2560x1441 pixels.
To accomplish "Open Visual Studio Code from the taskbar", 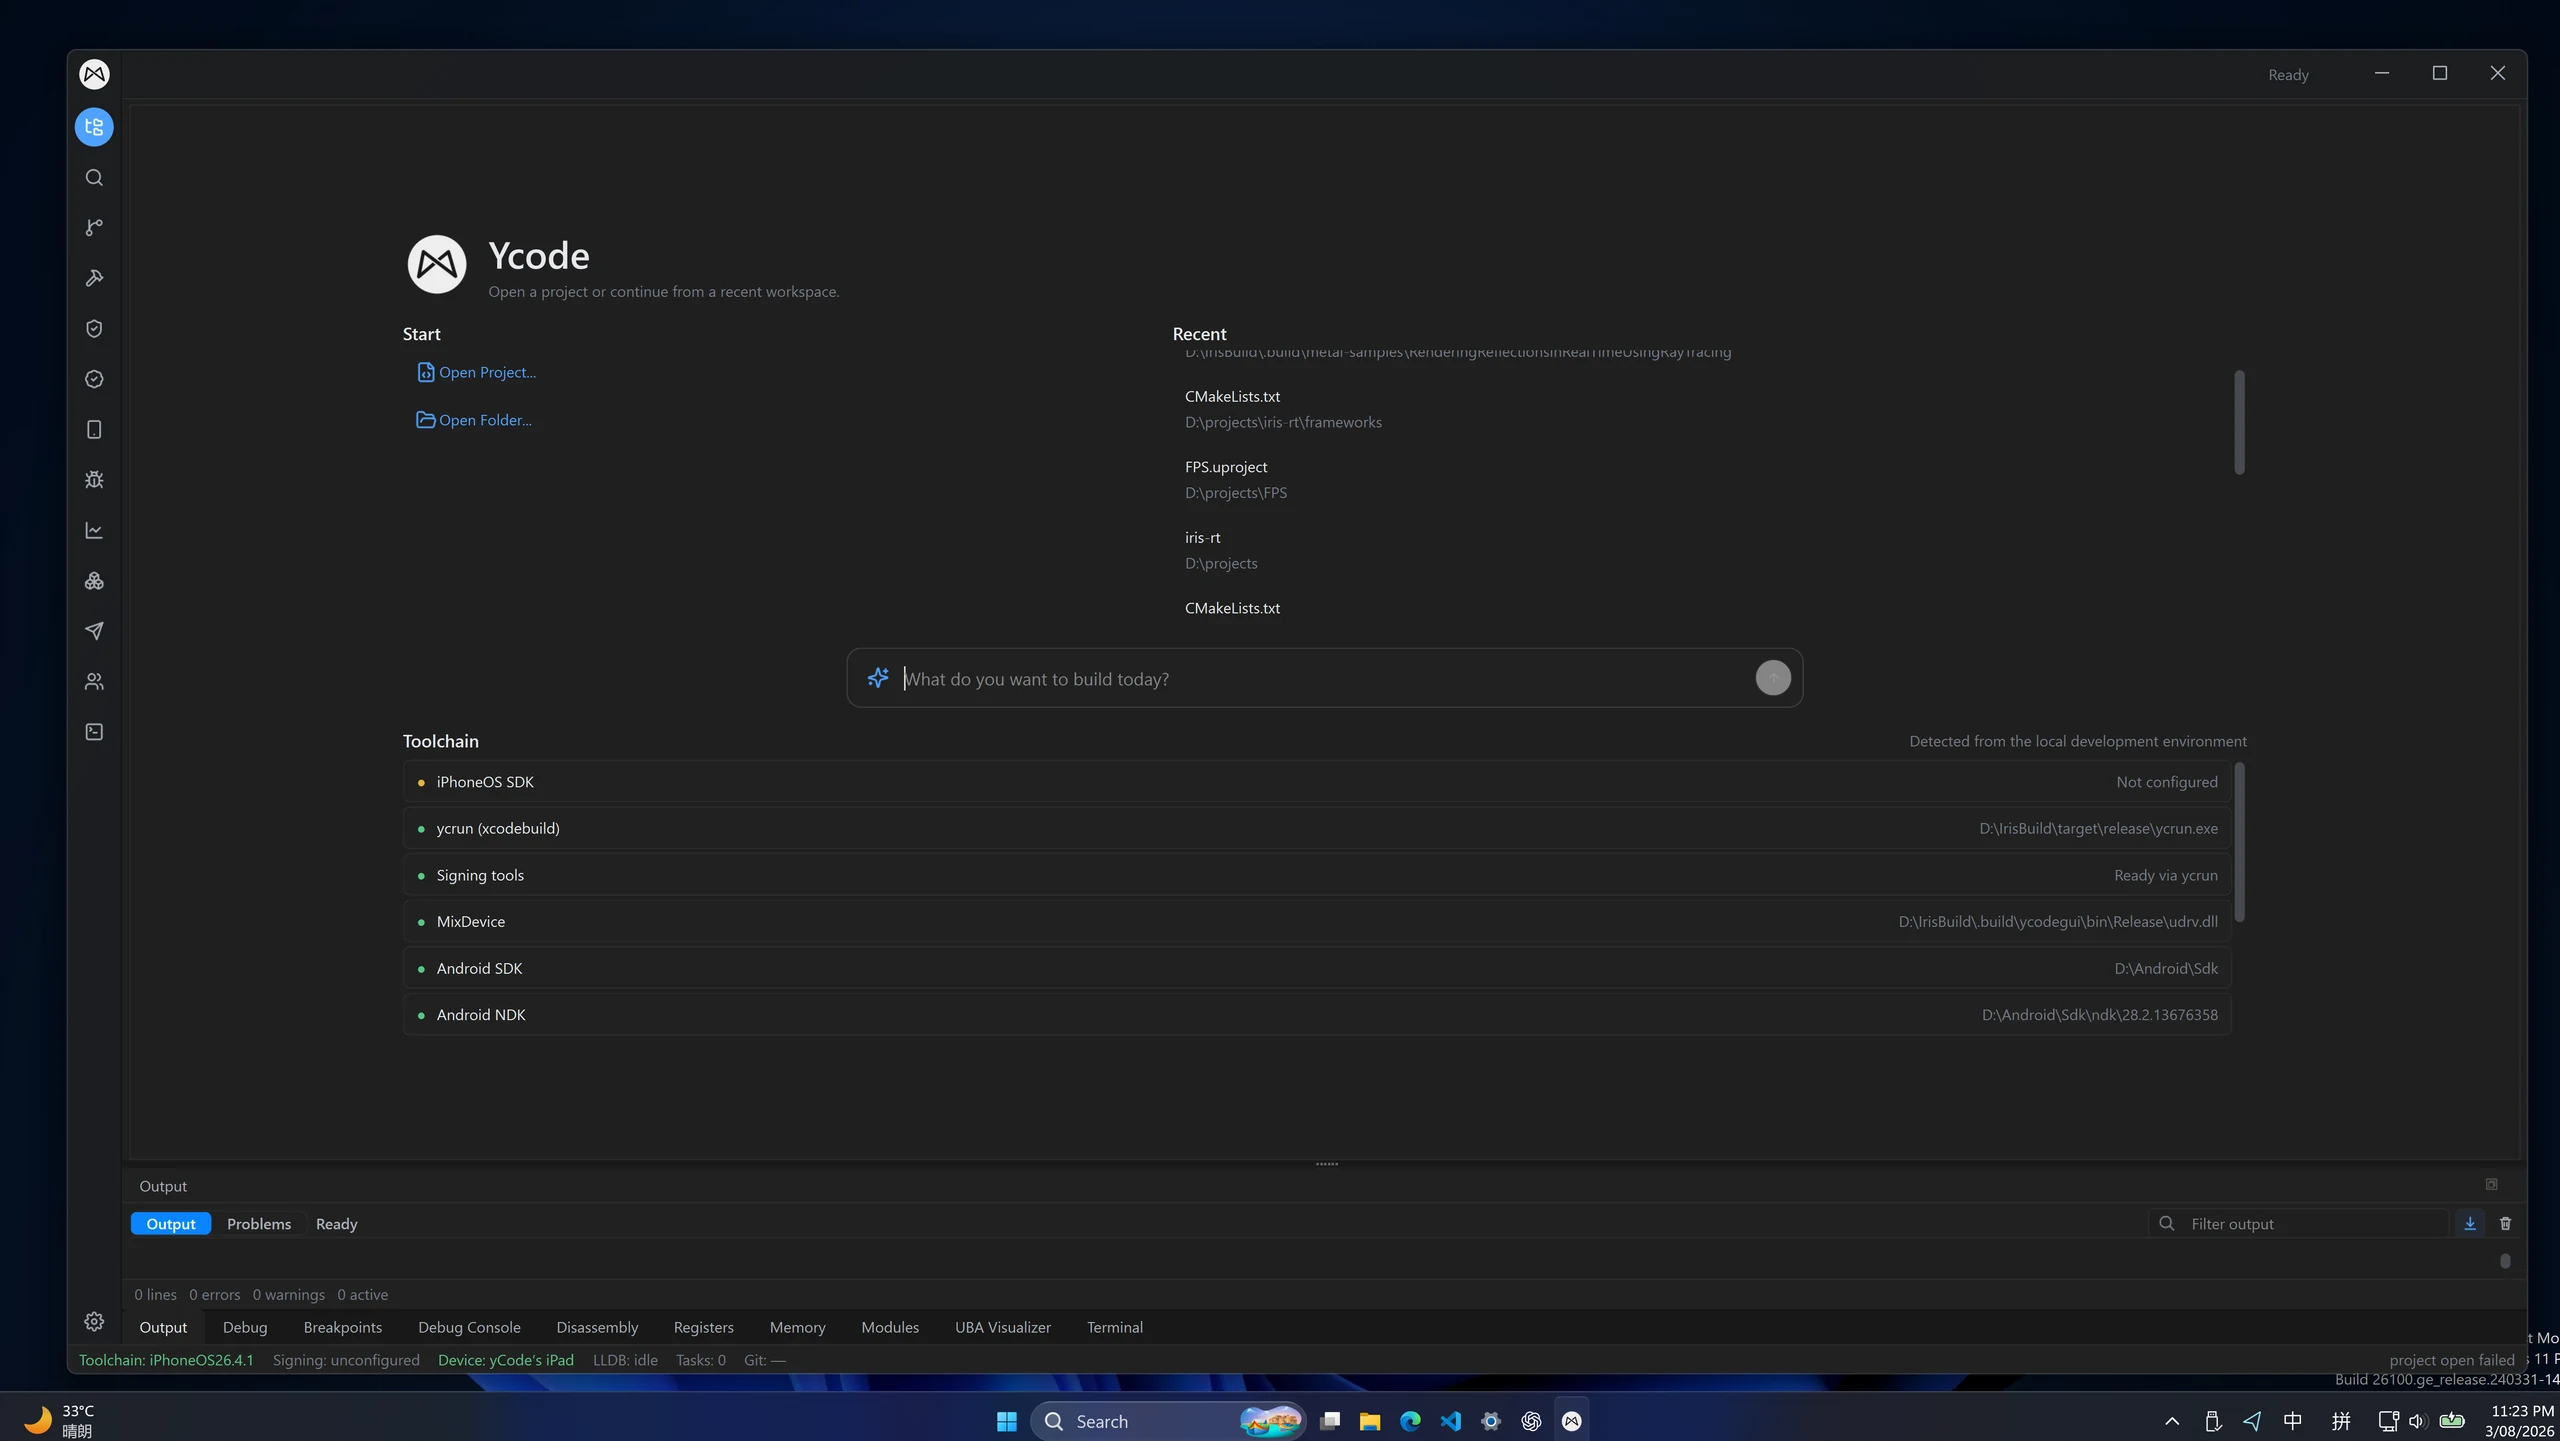I will (1451, 1421).
